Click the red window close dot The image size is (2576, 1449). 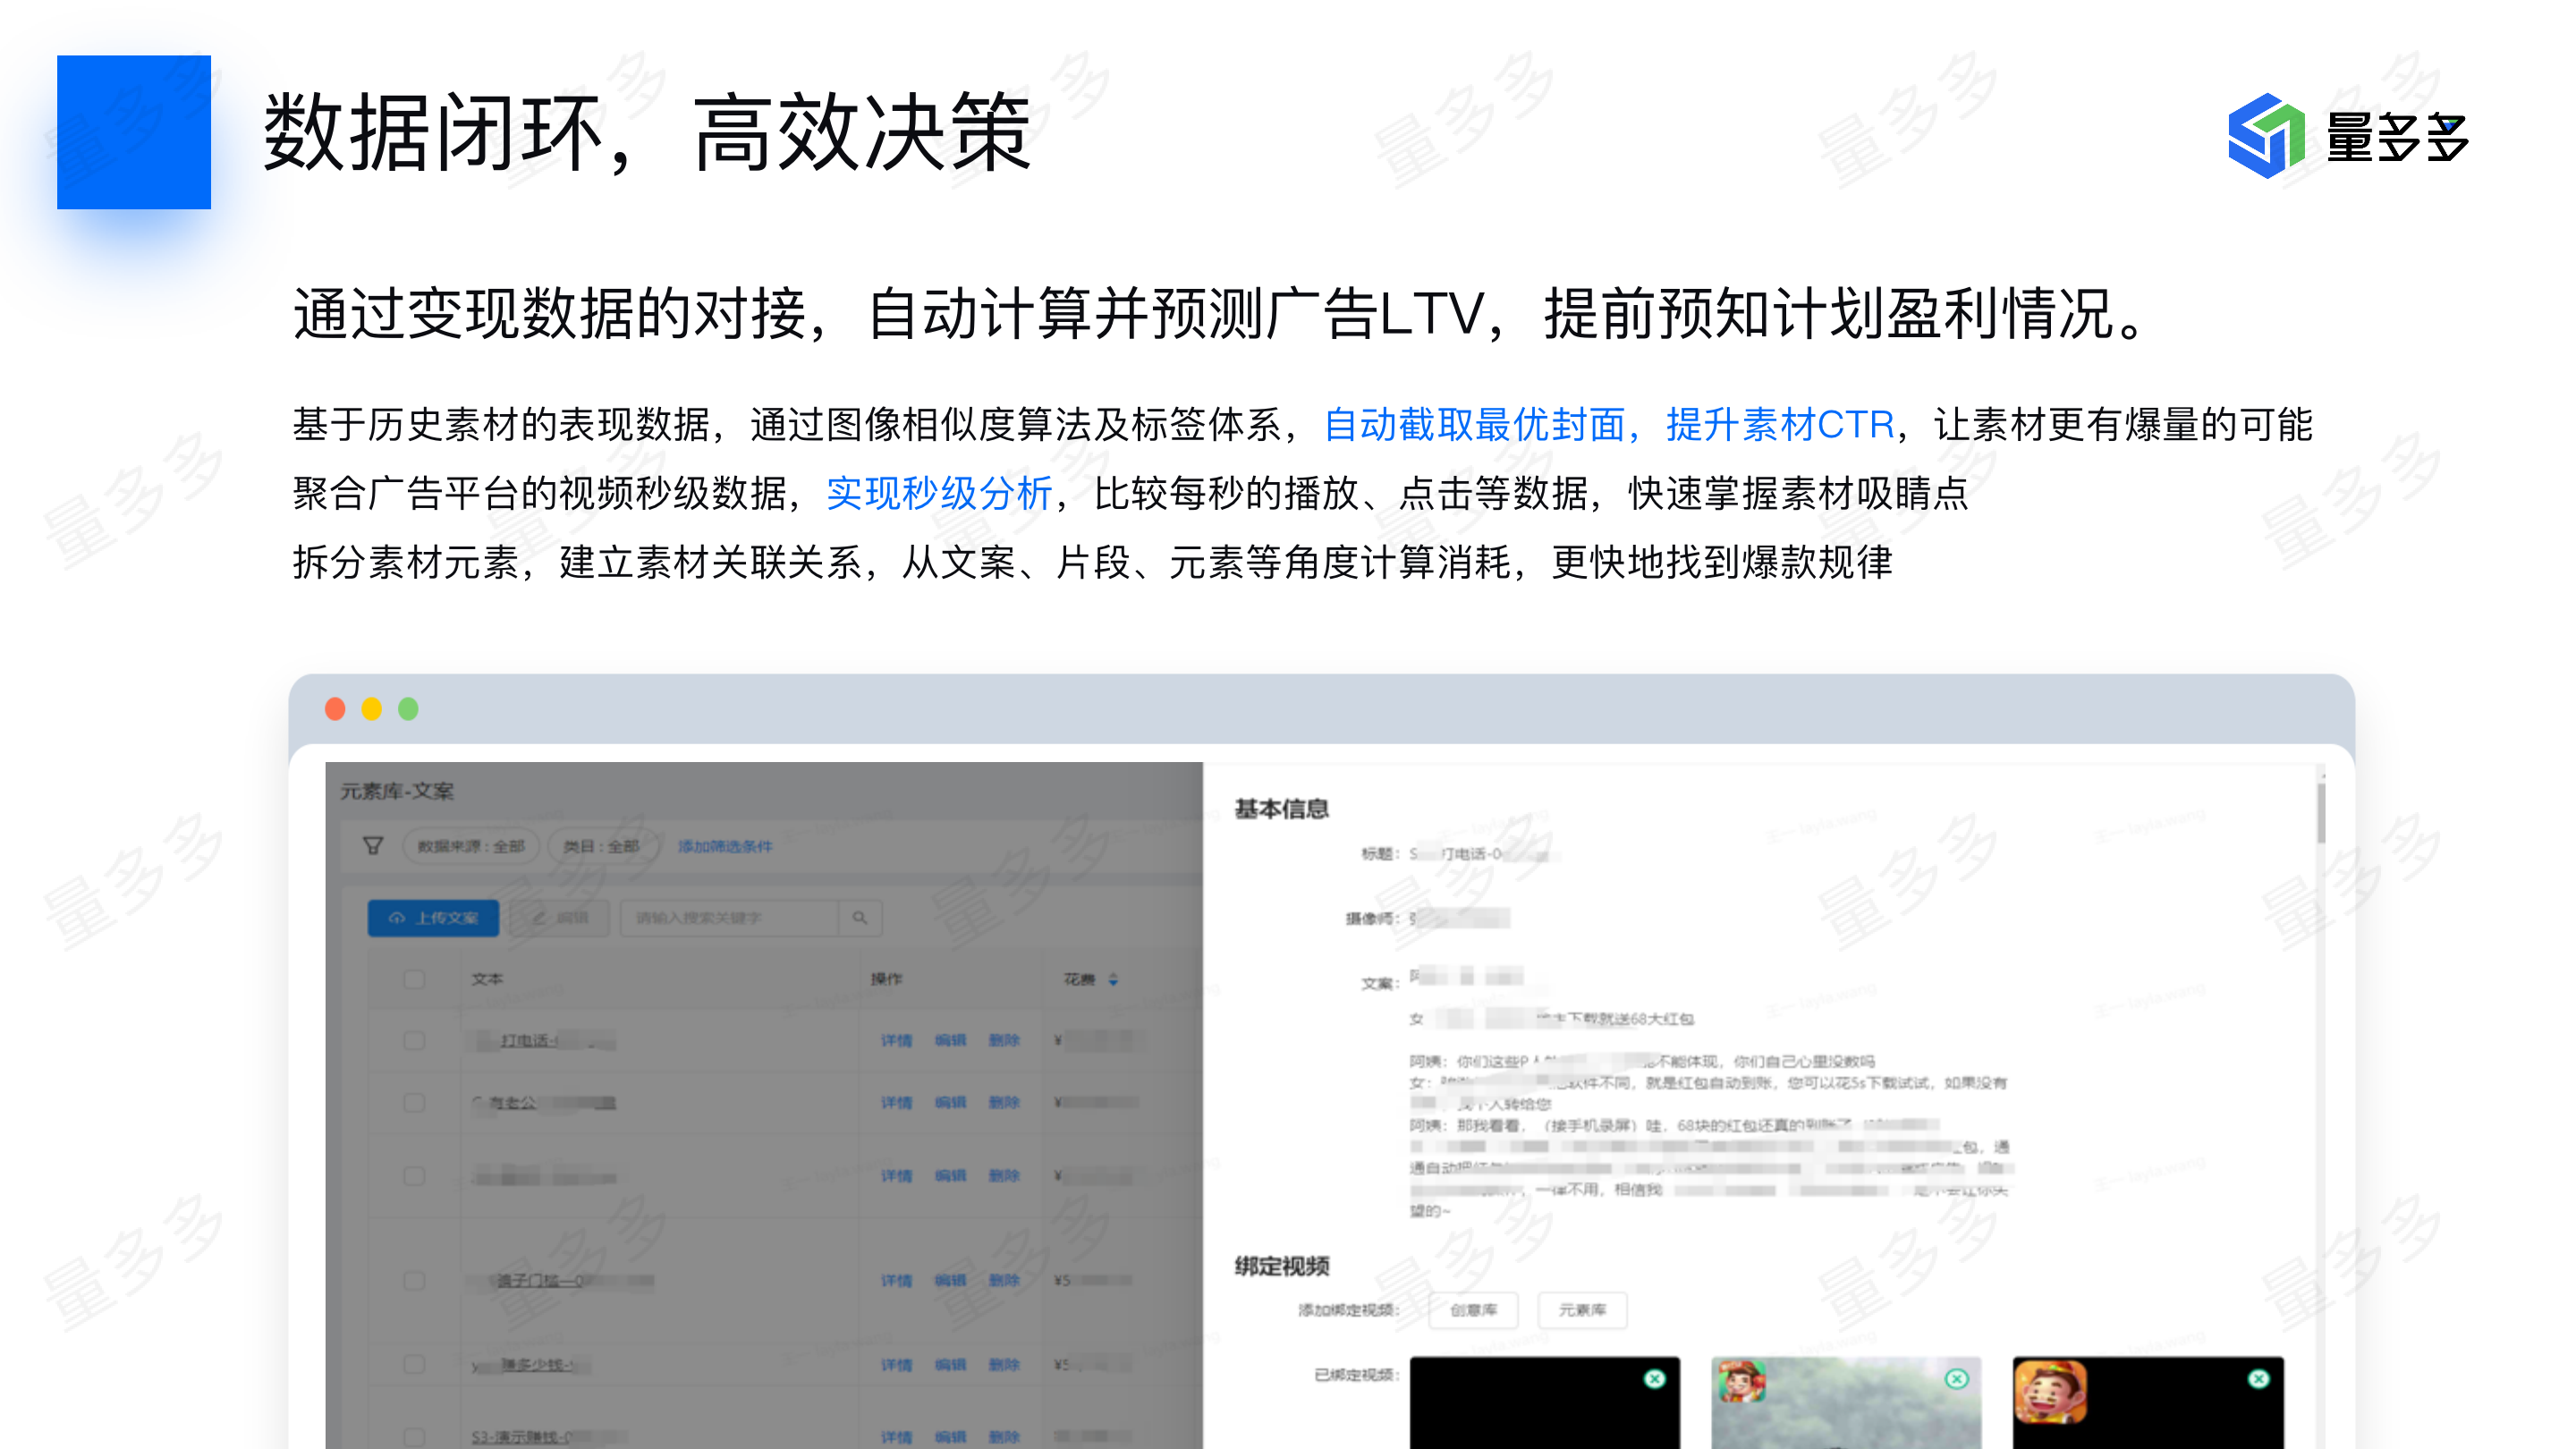click(335, 709)
